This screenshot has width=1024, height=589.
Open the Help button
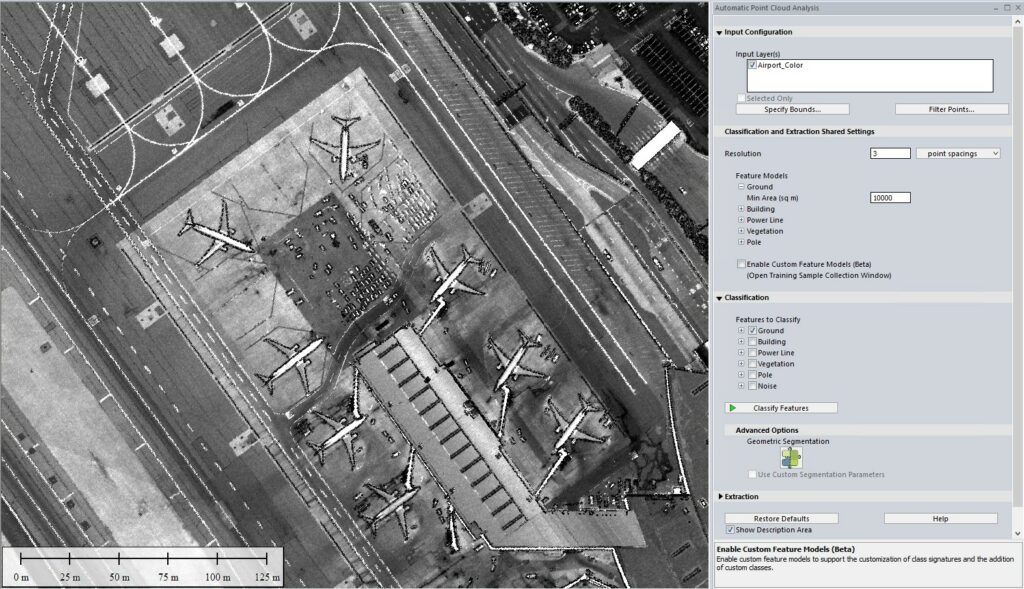pyautogui.click(x=940, y=519)
